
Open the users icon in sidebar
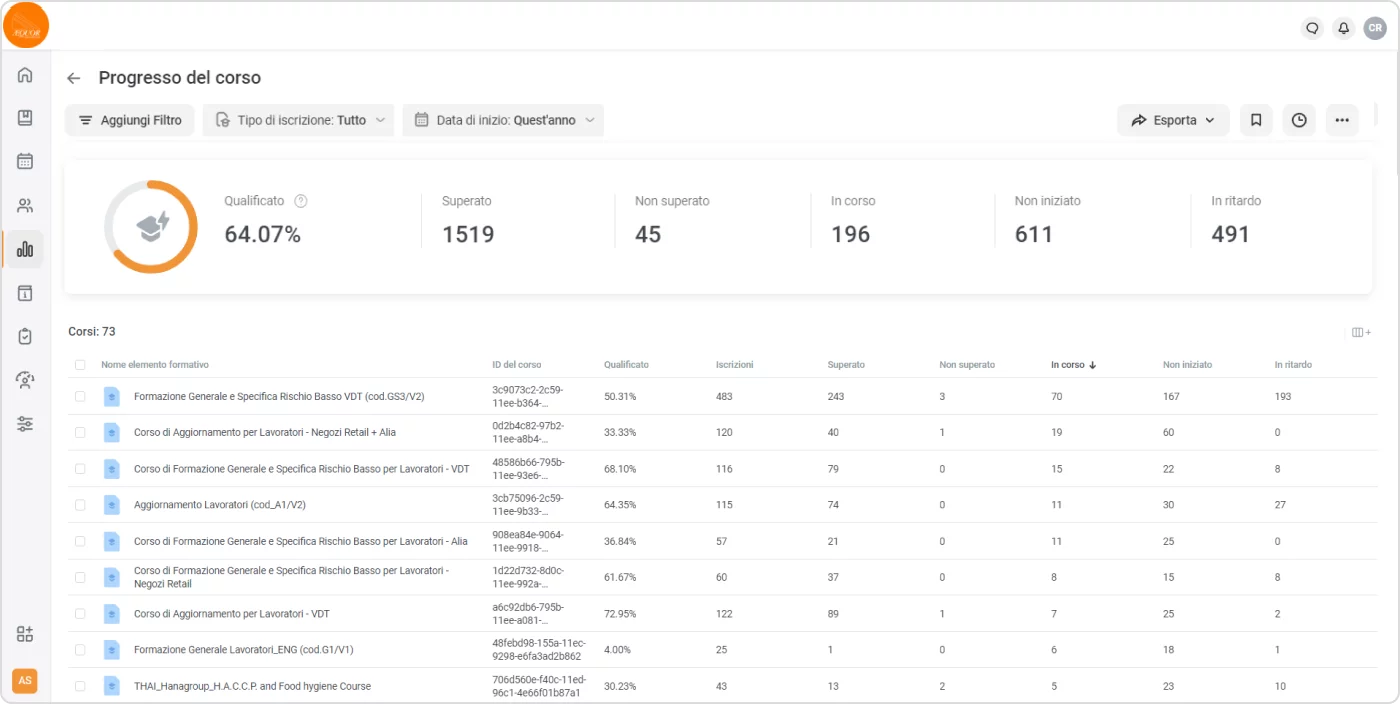pyautogui.click(x=25, y=206)
